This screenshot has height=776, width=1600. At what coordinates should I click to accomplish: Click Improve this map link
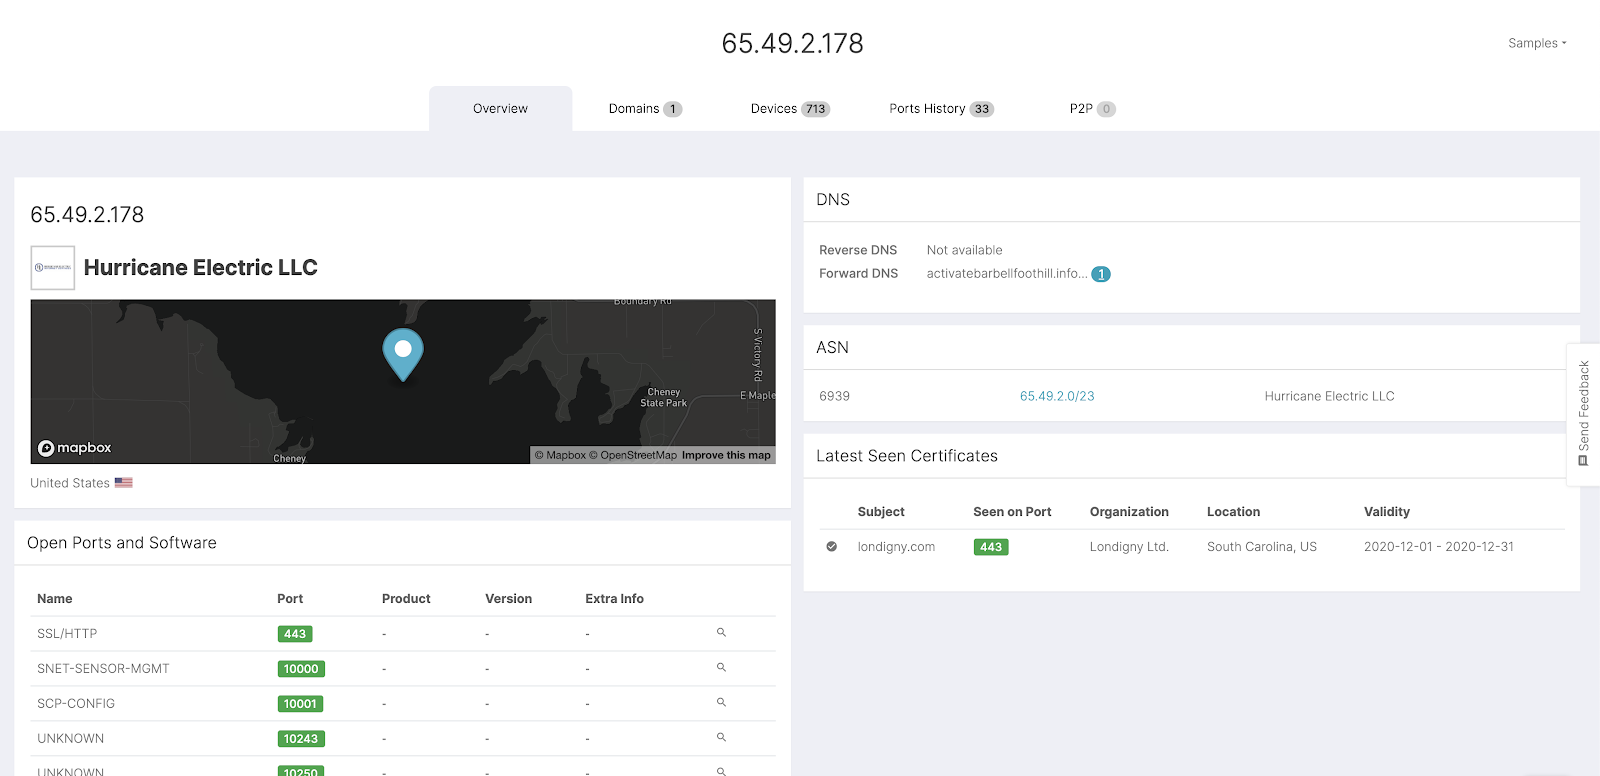coord(726,455)
